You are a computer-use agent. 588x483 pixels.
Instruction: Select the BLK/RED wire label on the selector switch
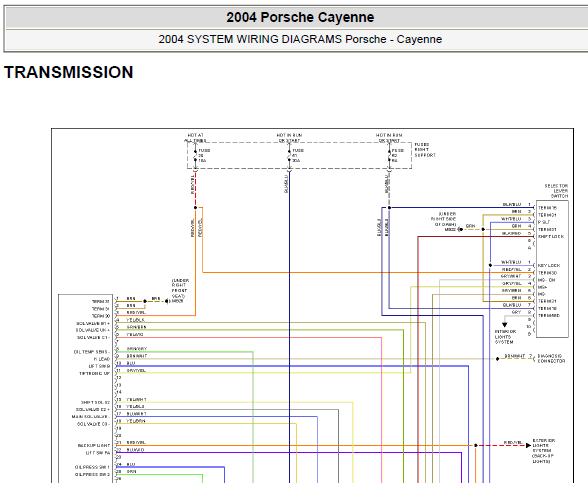(512, 233)
